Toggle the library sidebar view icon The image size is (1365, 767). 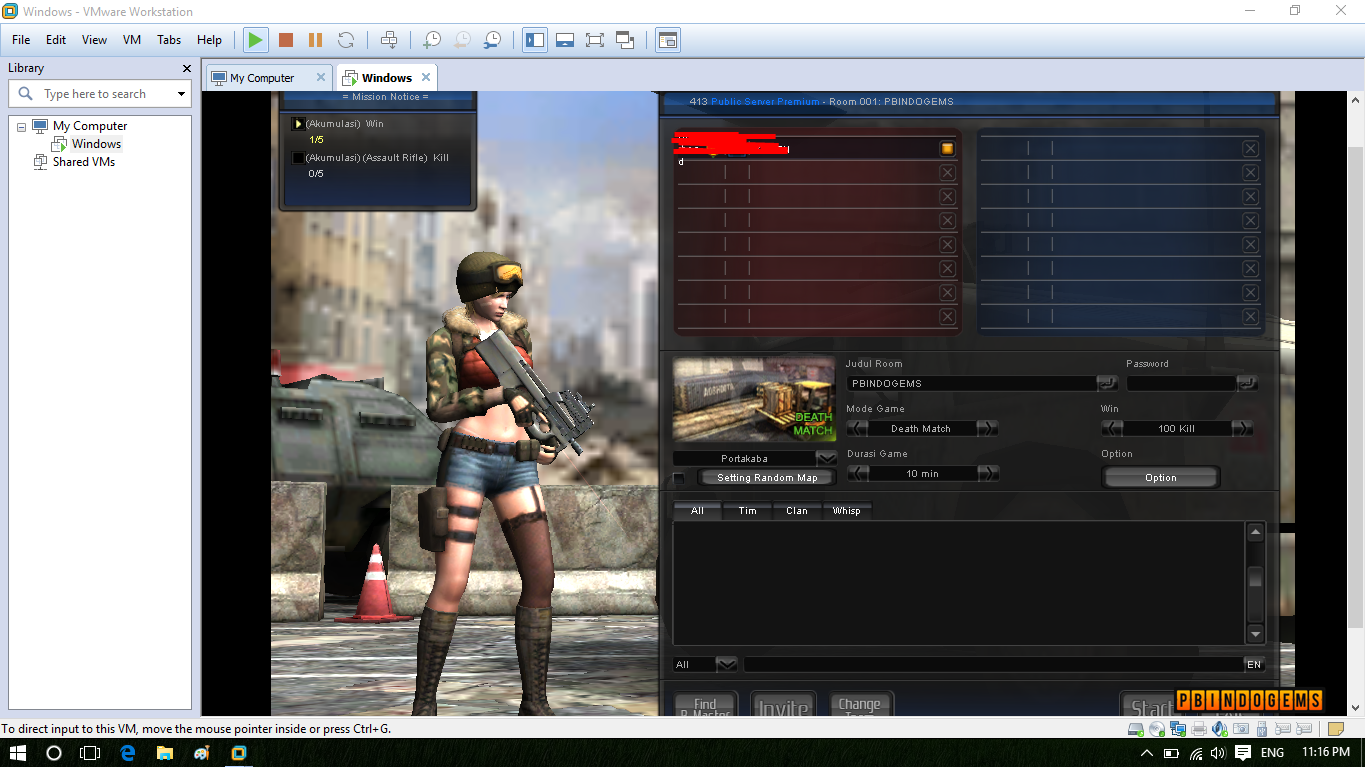(535, 40)
